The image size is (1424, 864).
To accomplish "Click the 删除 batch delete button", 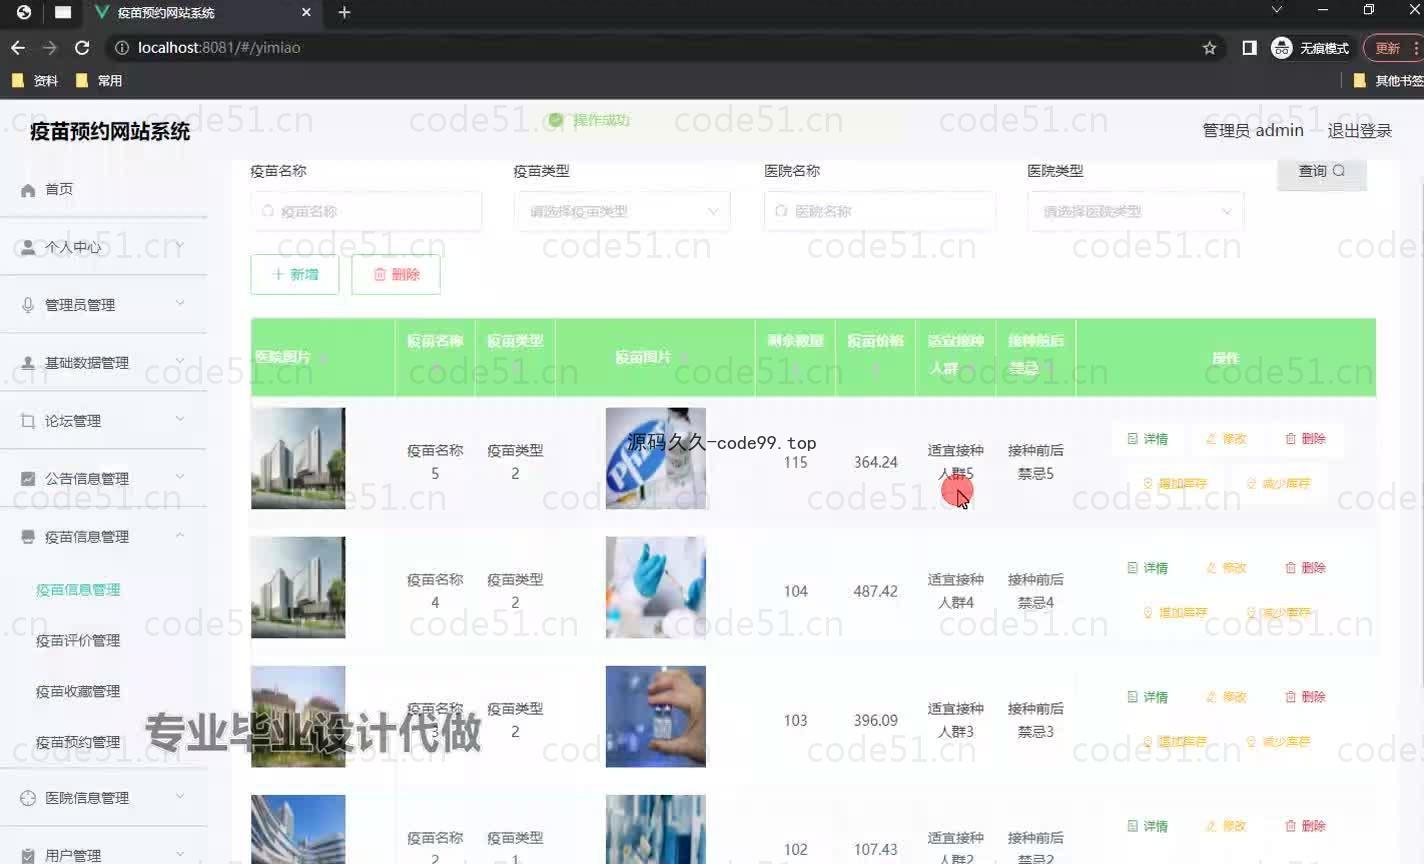I will 396,274.
